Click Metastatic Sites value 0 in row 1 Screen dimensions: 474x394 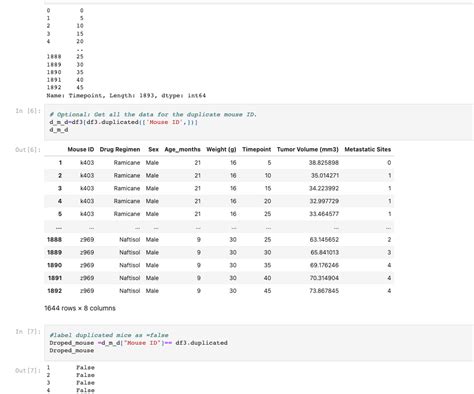(389, 163)
